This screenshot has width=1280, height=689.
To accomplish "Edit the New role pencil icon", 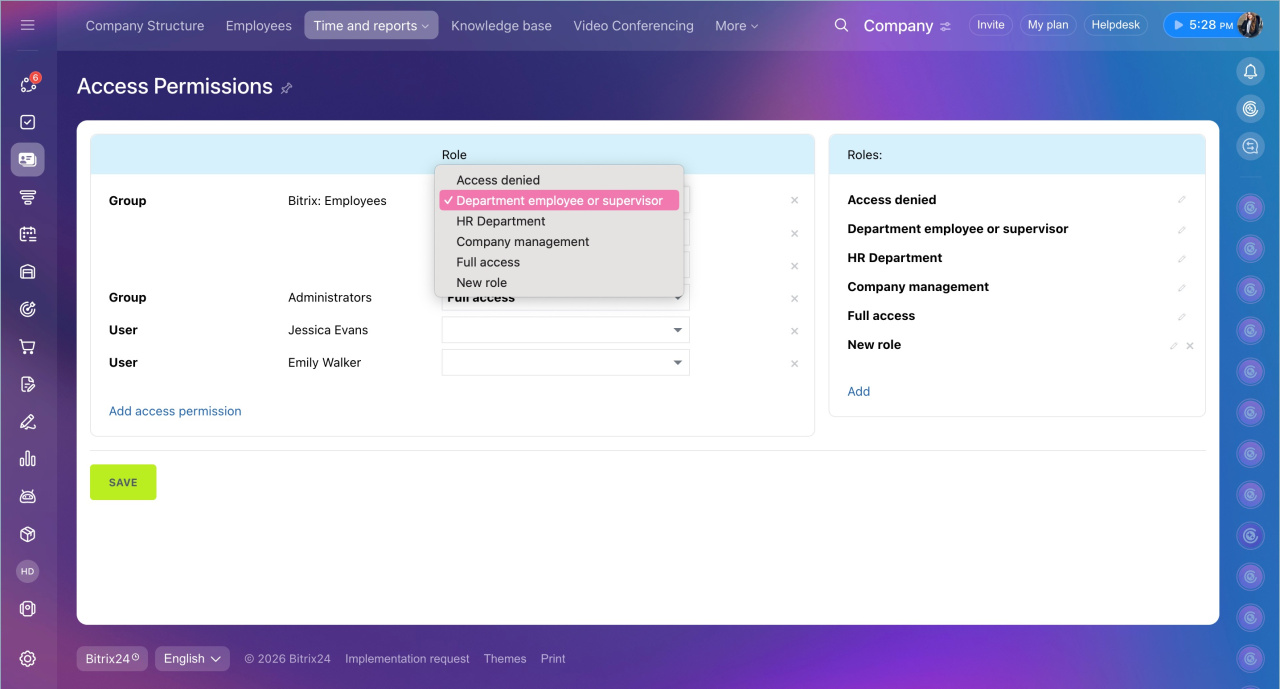I will (1174, 346).
